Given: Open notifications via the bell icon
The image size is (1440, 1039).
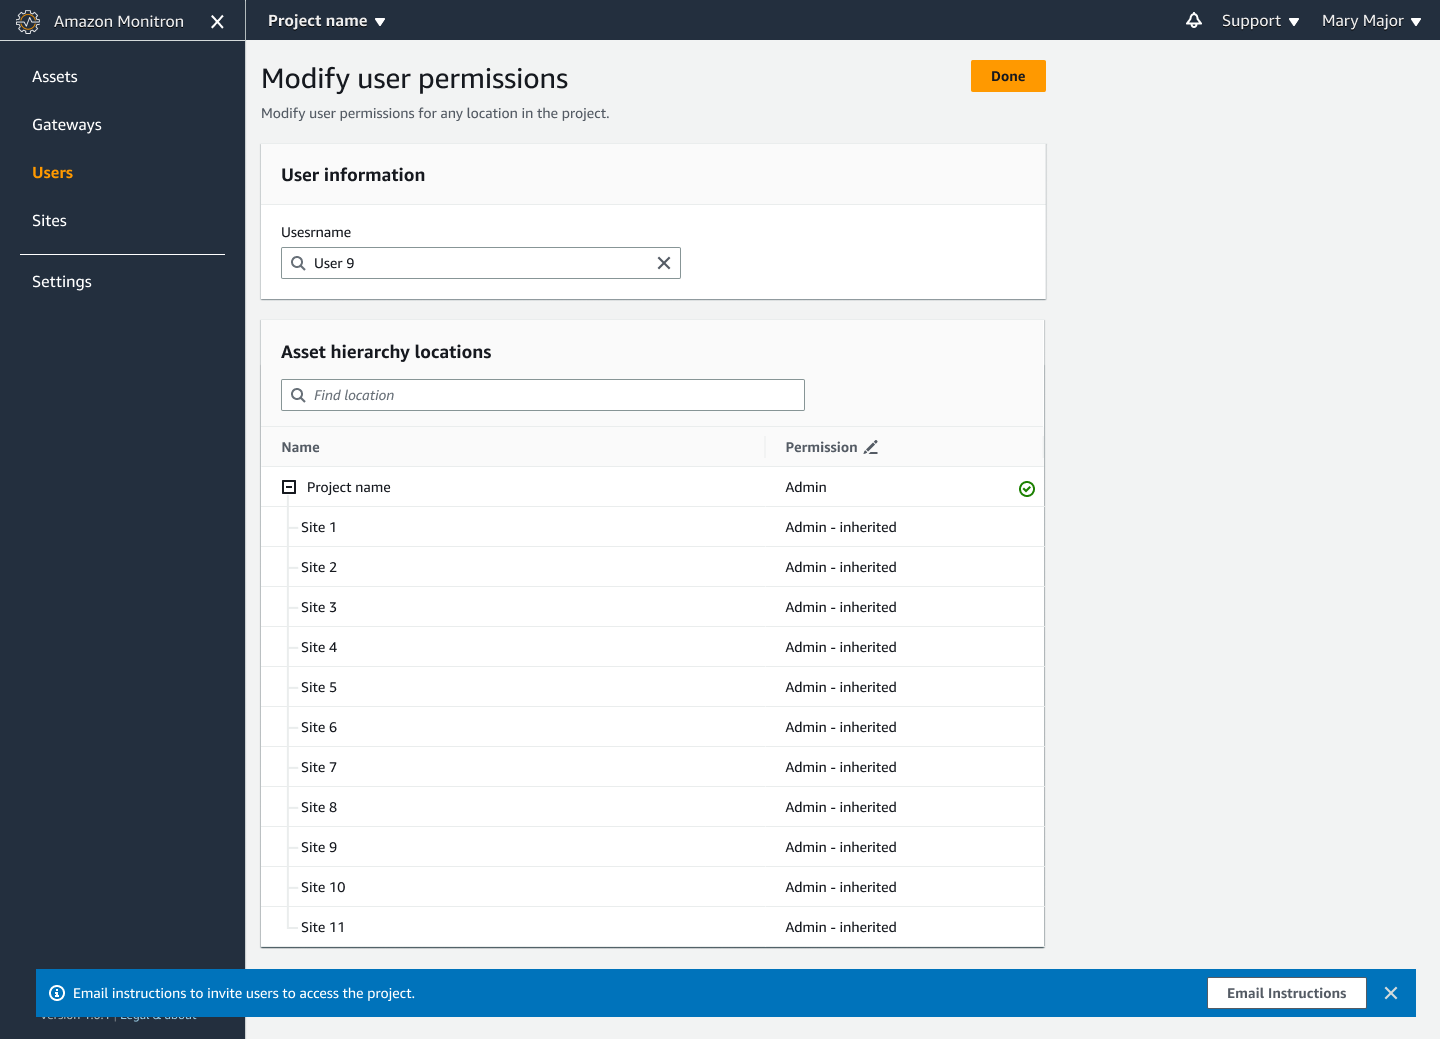Looking at the screenshot, I should click(x=1194, y=20).
